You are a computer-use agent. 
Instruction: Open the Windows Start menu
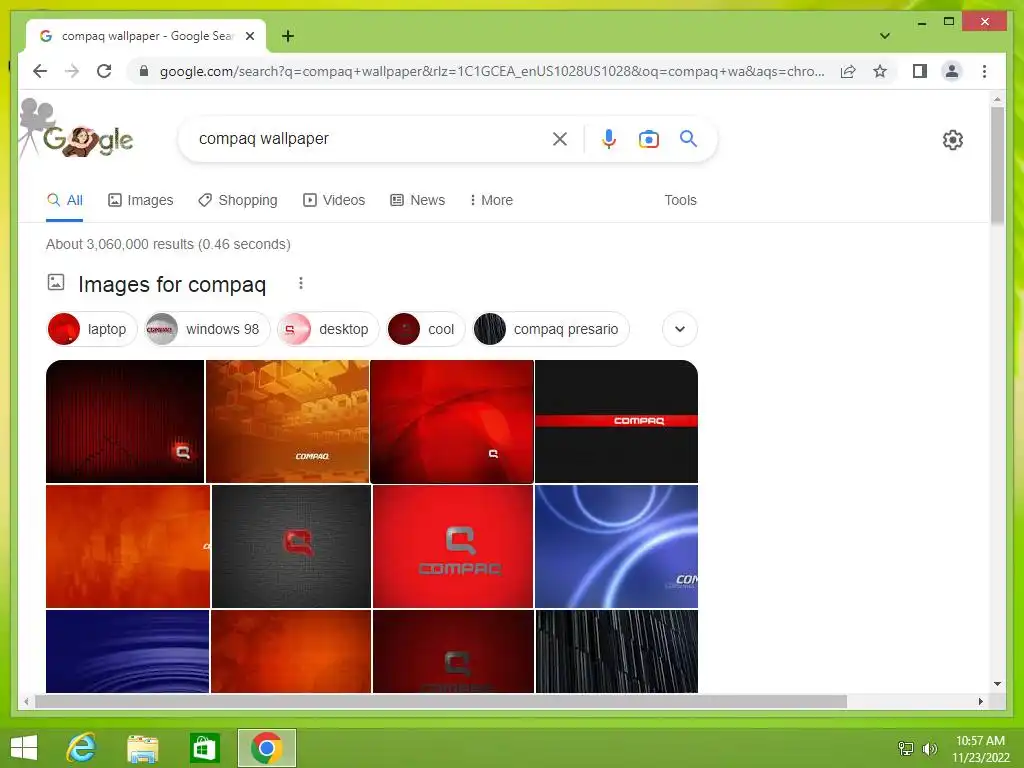(24, 748)
